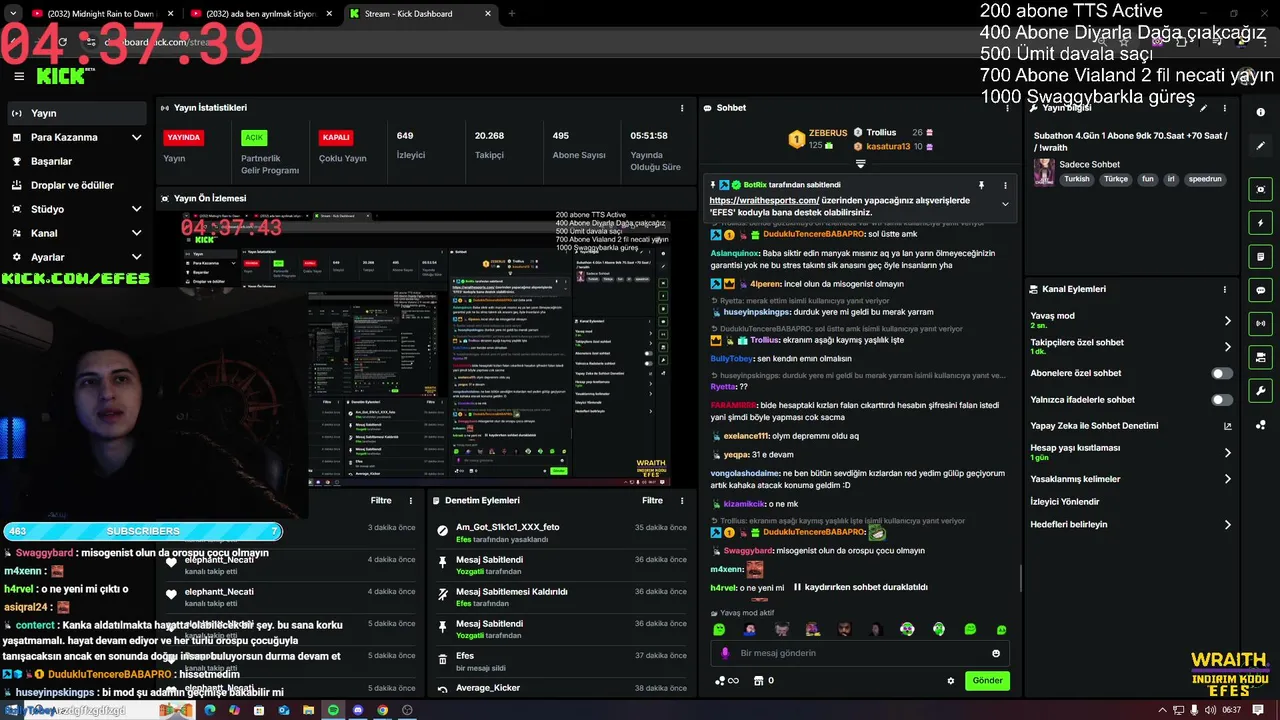This screenshot has height=720, width=1280.
Task: Toggle the channel actions widget icon in right toolbar
Action: pos(1261,357)
